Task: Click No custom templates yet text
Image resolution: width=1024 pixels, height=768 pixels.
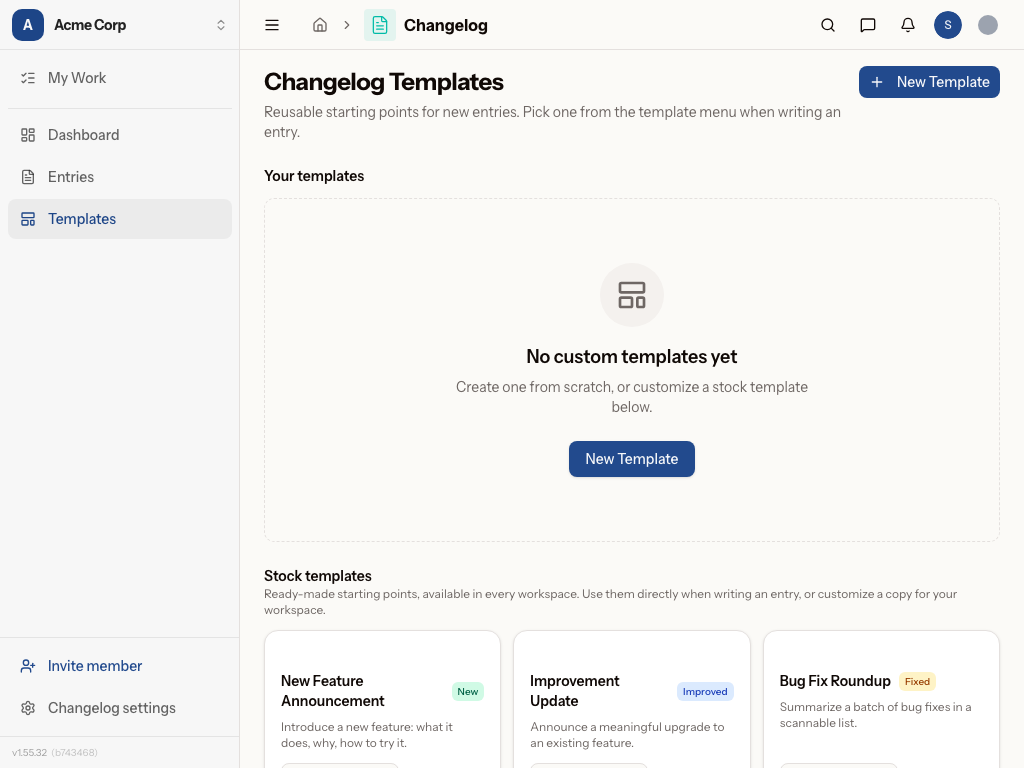Action: (x=632, y=357)
